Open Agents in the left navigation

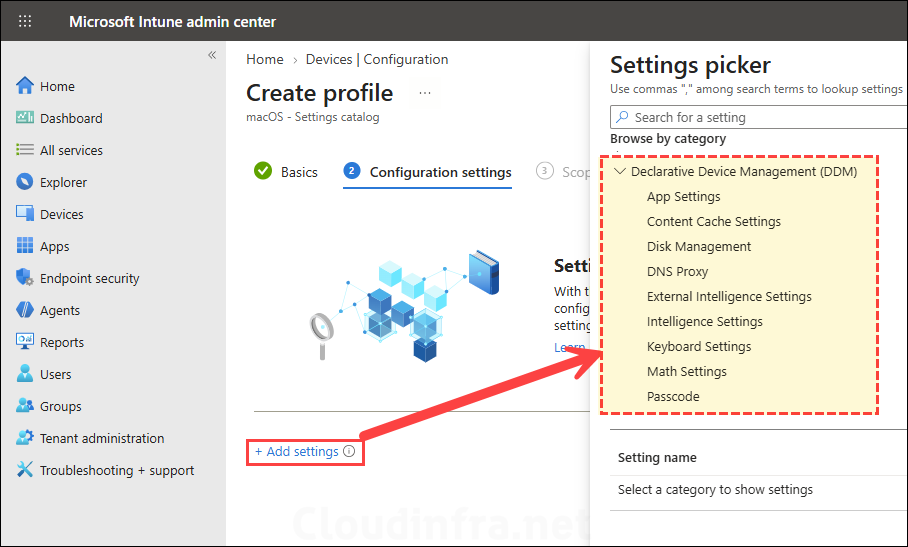click(x=60, y=310)
